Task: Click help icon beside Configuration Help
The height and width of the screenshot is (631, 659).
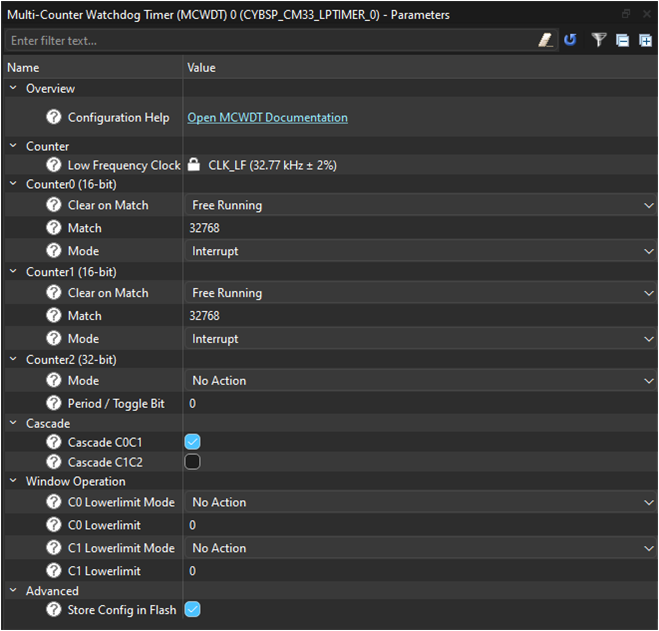Action: click(54, 117)
